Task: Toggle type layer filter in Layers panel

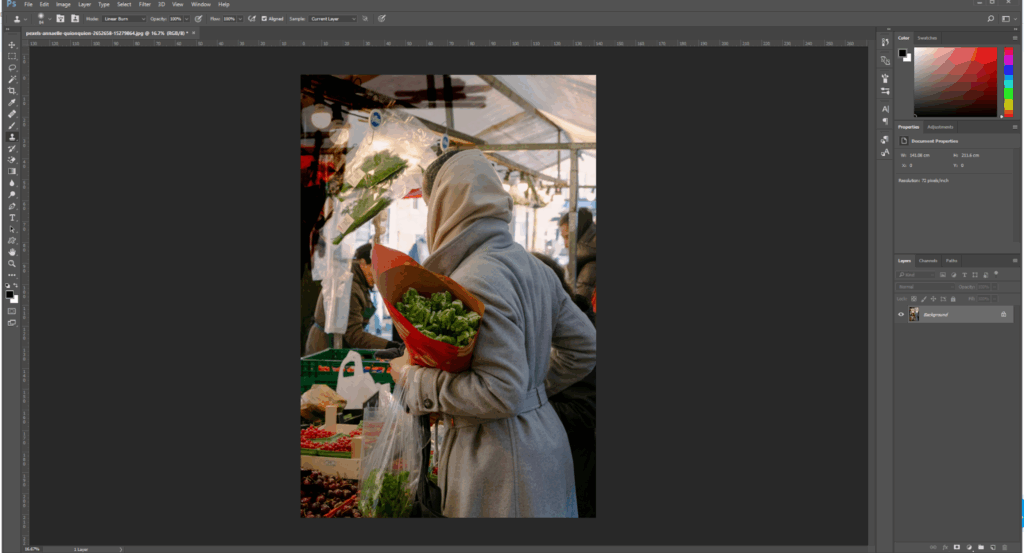Action: pos(964,275)
